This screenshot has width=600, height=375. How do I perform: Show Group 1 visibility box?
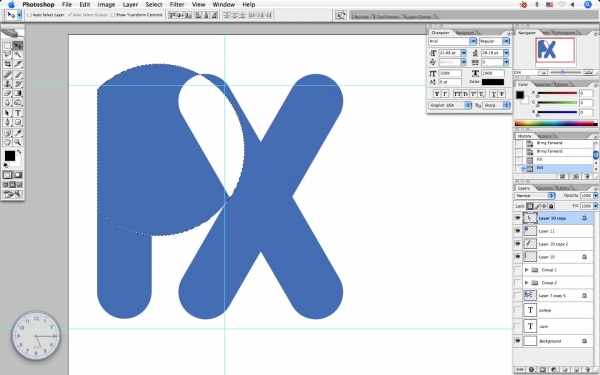(518, 270)
